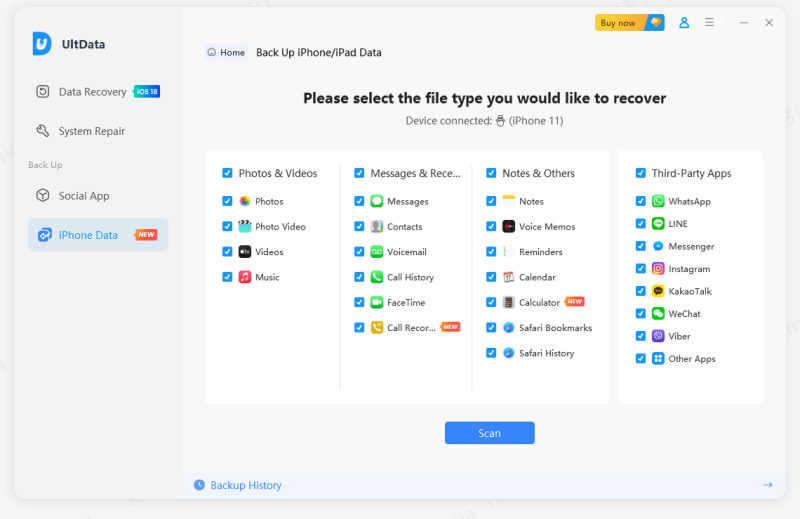
Task: Click the Calendar icon
Action: click(x=509, y=277)
